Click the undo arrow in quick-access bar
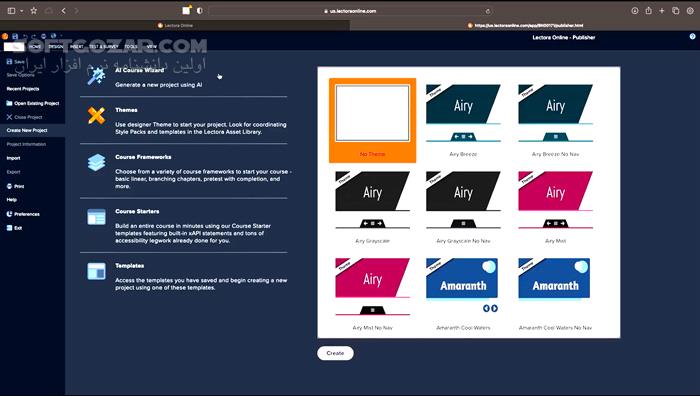 [x=25, y=36]
